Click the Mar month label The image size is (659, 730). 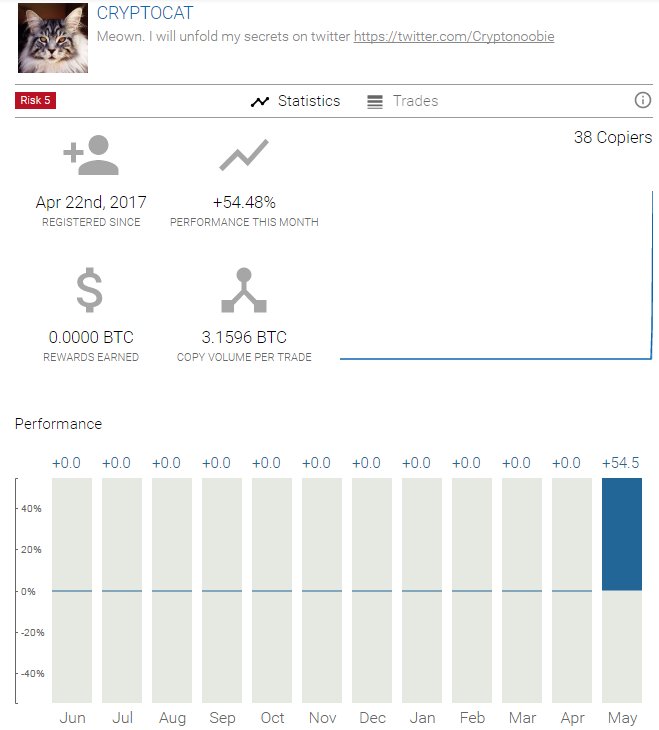tap(522, 717)
